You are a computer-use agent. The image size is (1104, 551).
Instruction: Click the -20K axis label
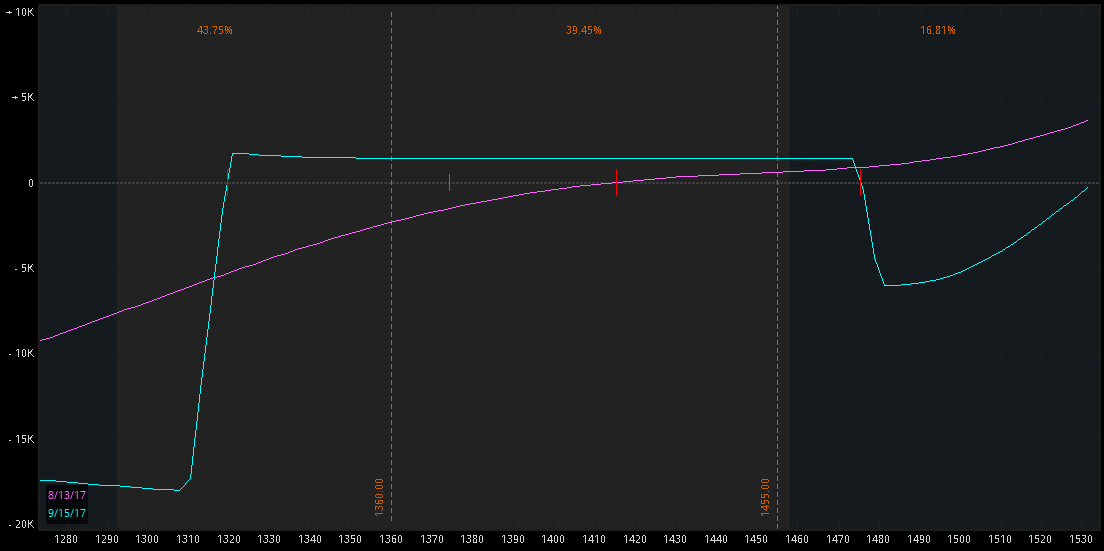point(19,524)
